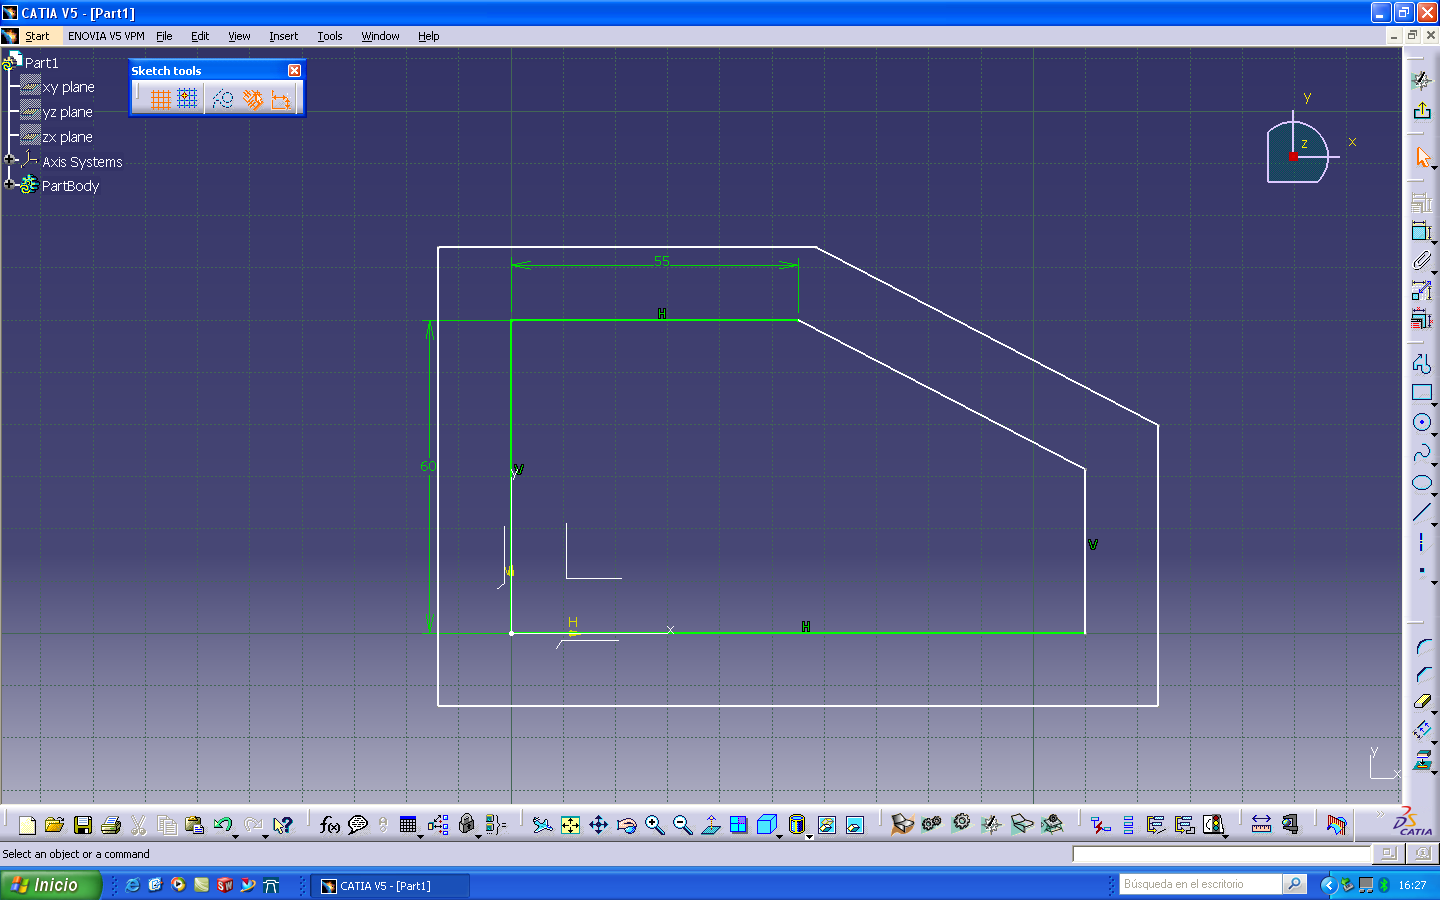Click the command input field in the CATIA status bar
1440x900 pixels.
1221,854
